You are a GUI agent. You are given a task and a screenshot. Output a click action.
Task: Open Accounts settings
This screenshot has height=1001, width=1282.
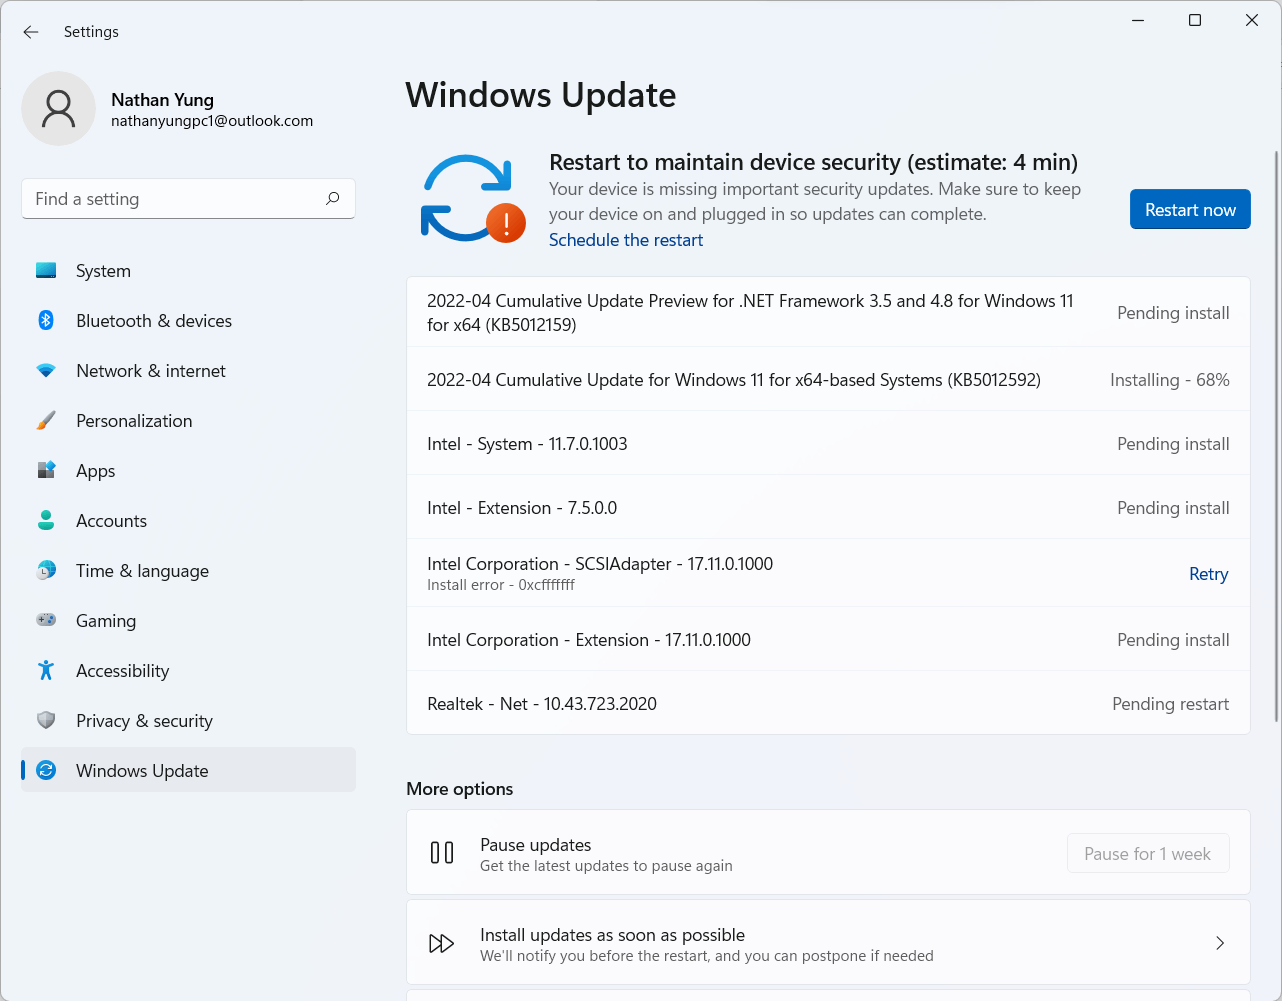tap(188, 520)
